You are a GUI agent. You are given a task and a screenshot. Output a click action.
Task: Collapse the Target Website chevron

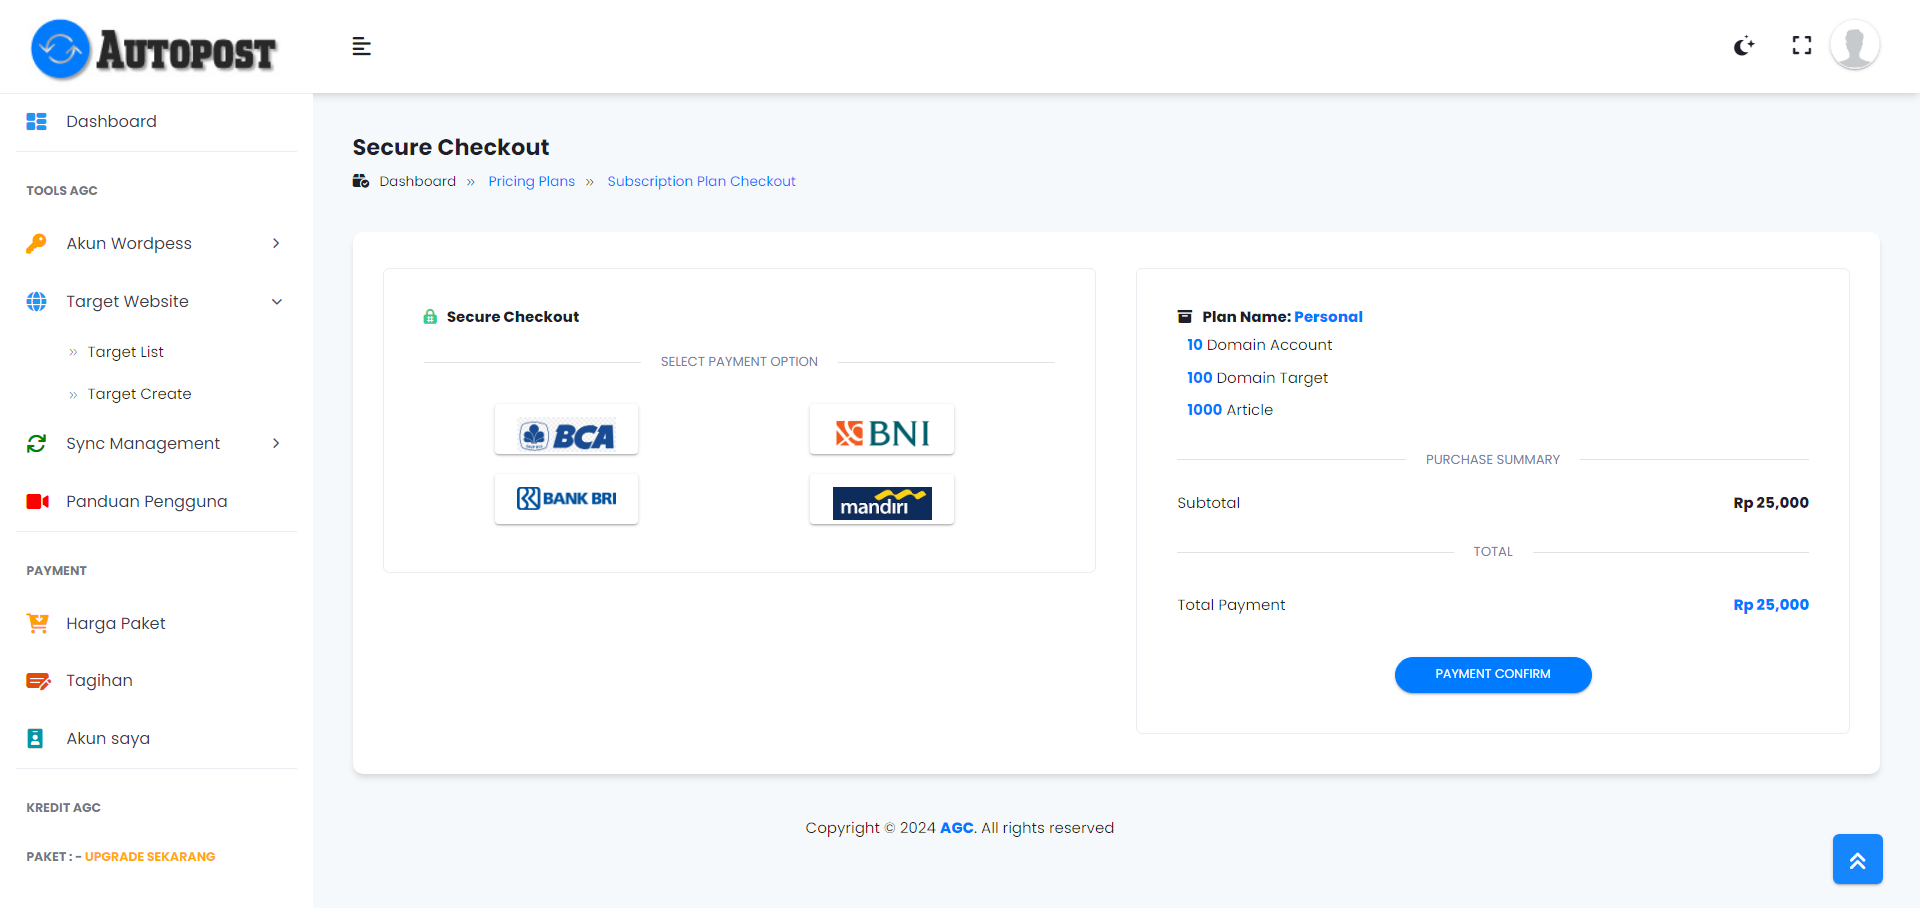point(277,302)
